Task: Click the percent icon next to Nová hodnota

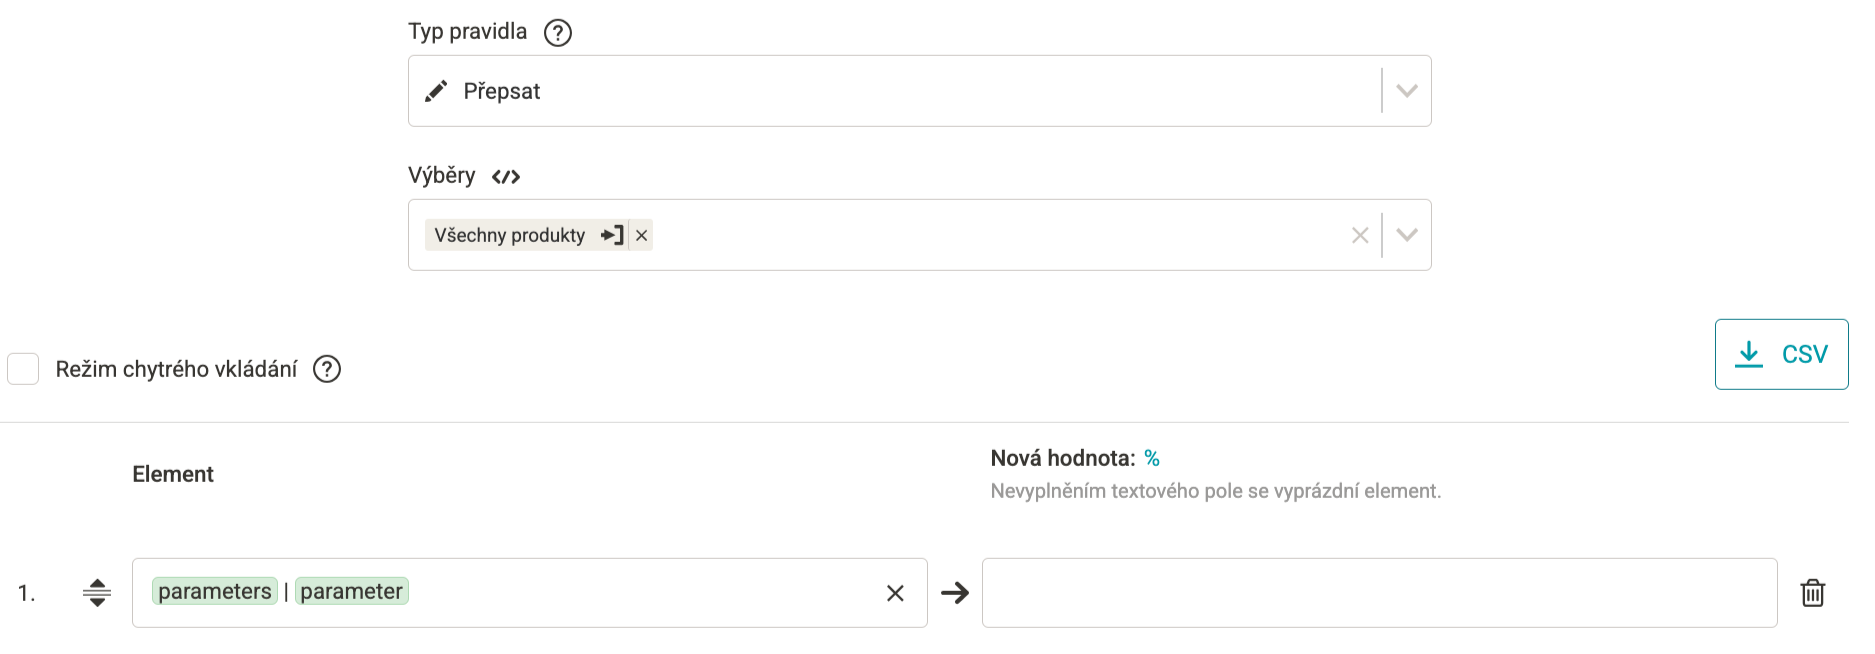Action: click(1152, 458)
